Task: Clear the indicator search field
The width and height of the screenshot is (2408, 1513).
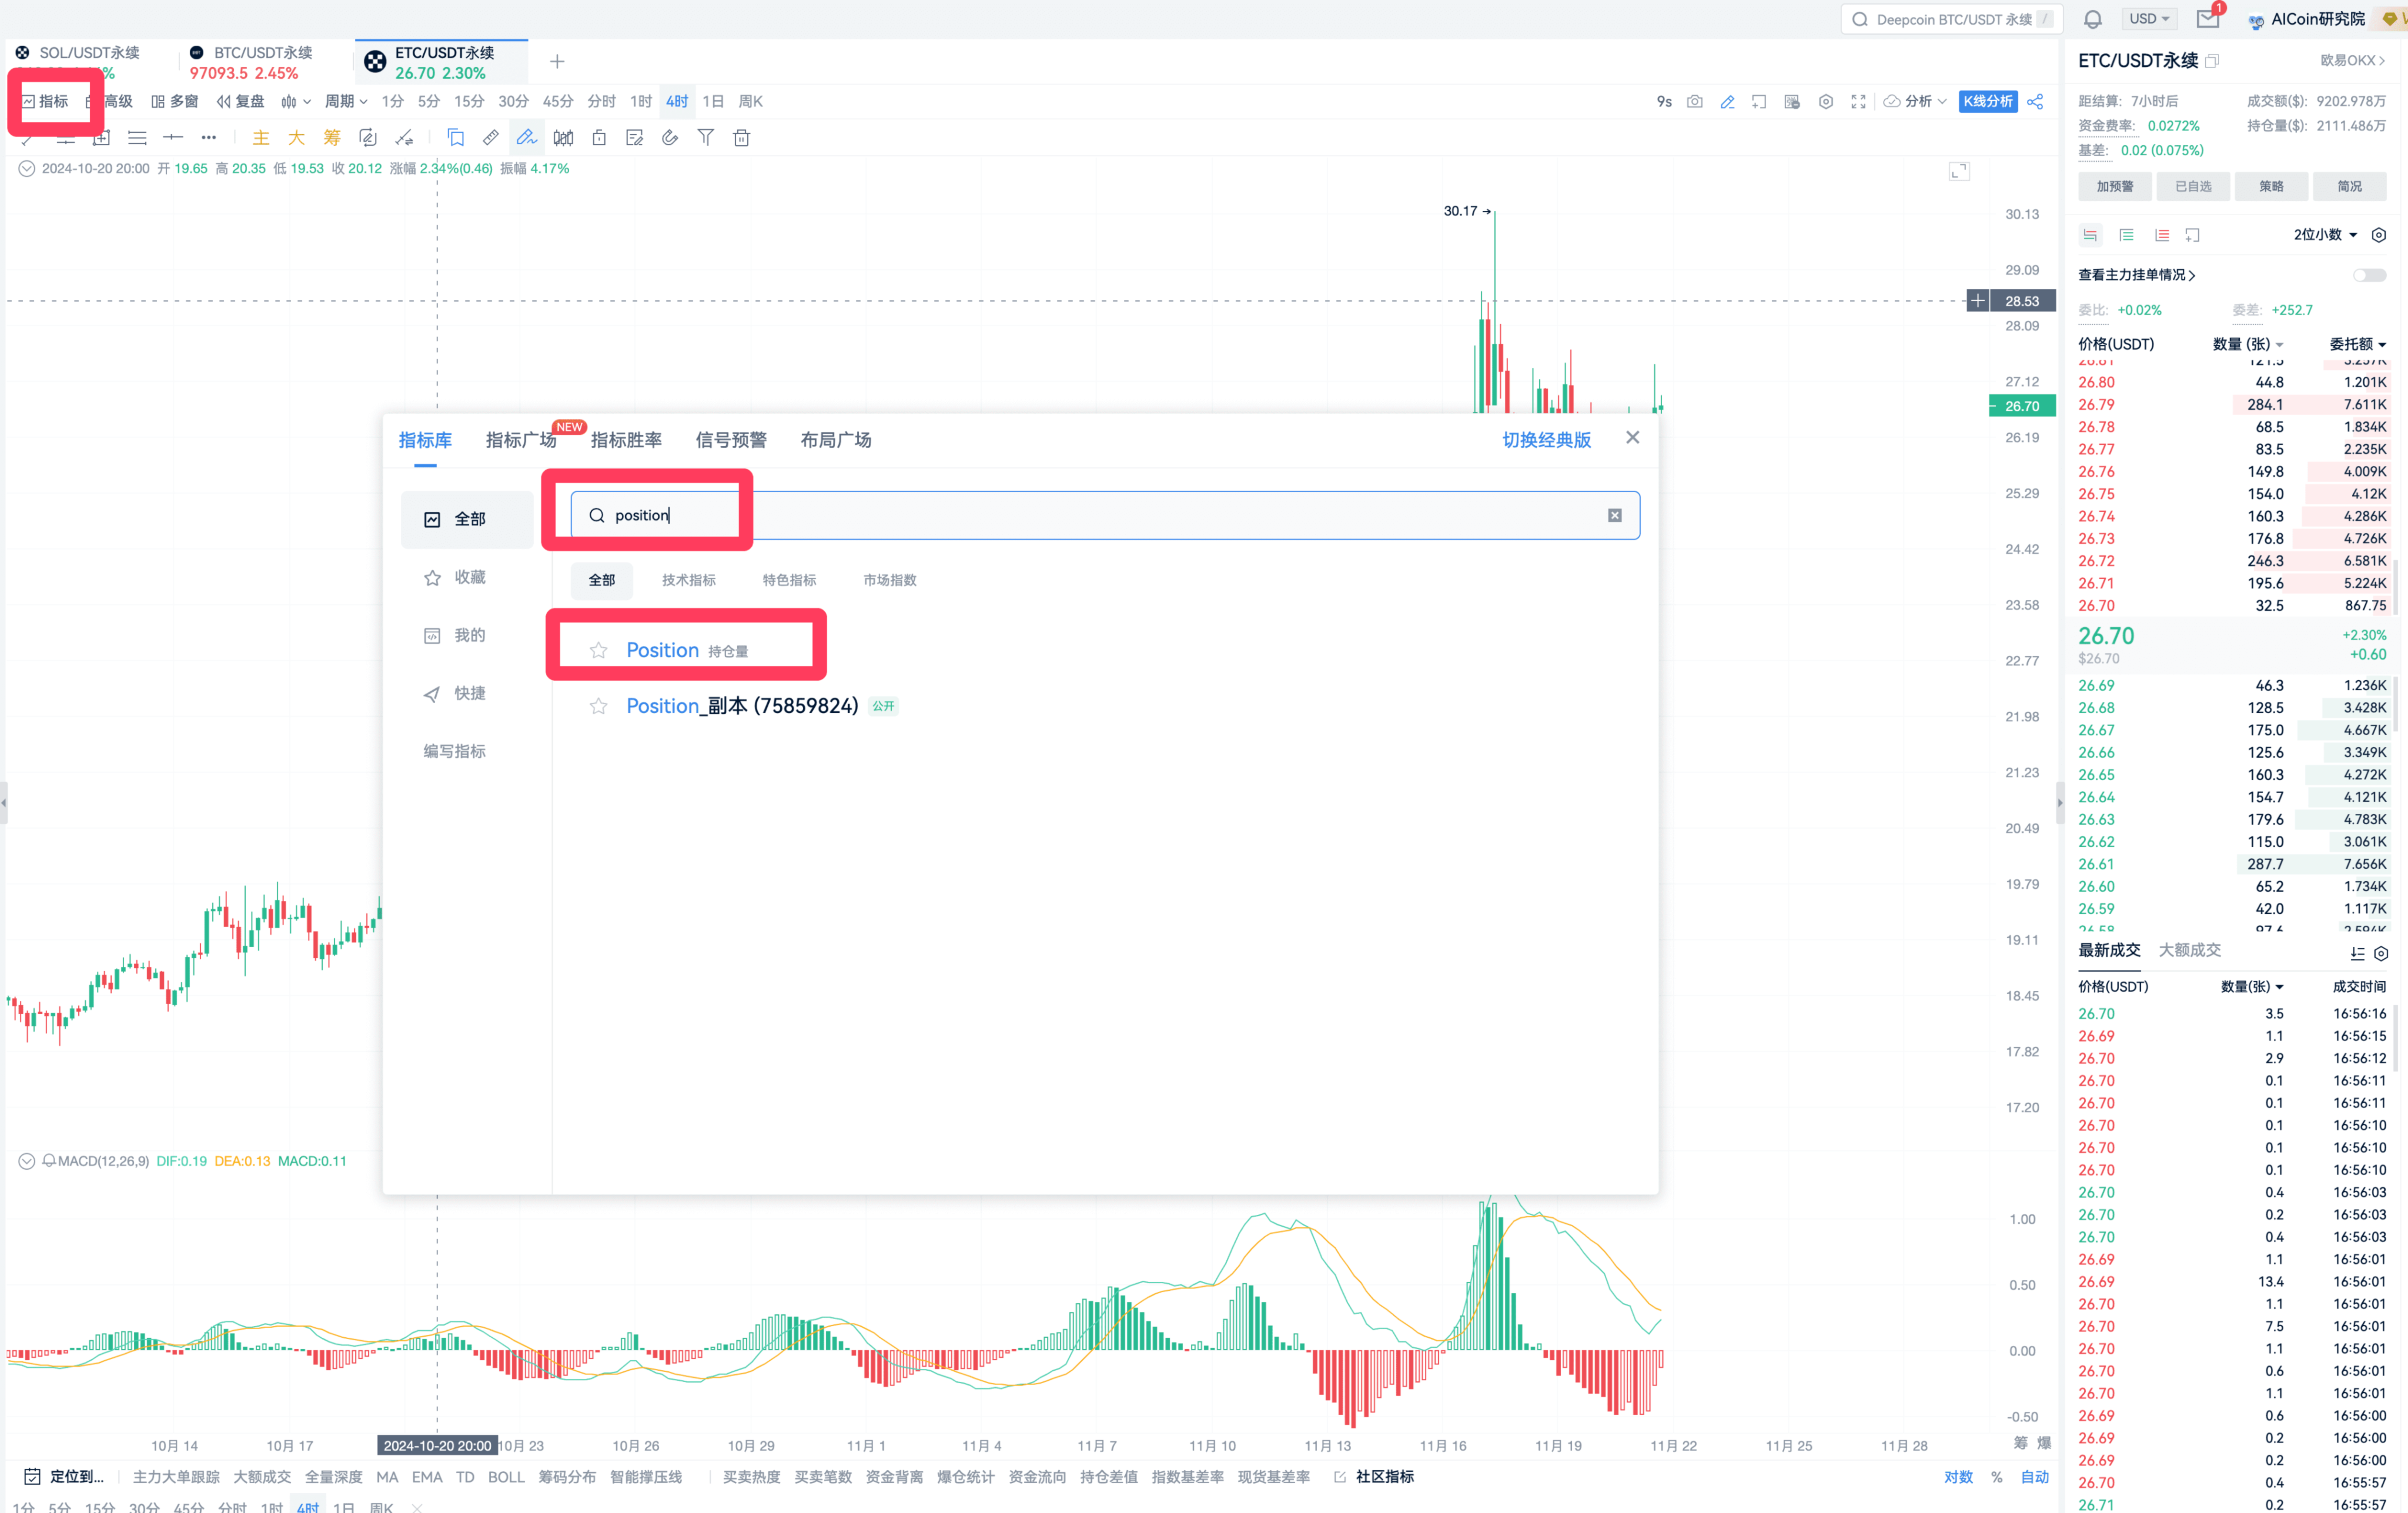Action: click(1614, 515)
